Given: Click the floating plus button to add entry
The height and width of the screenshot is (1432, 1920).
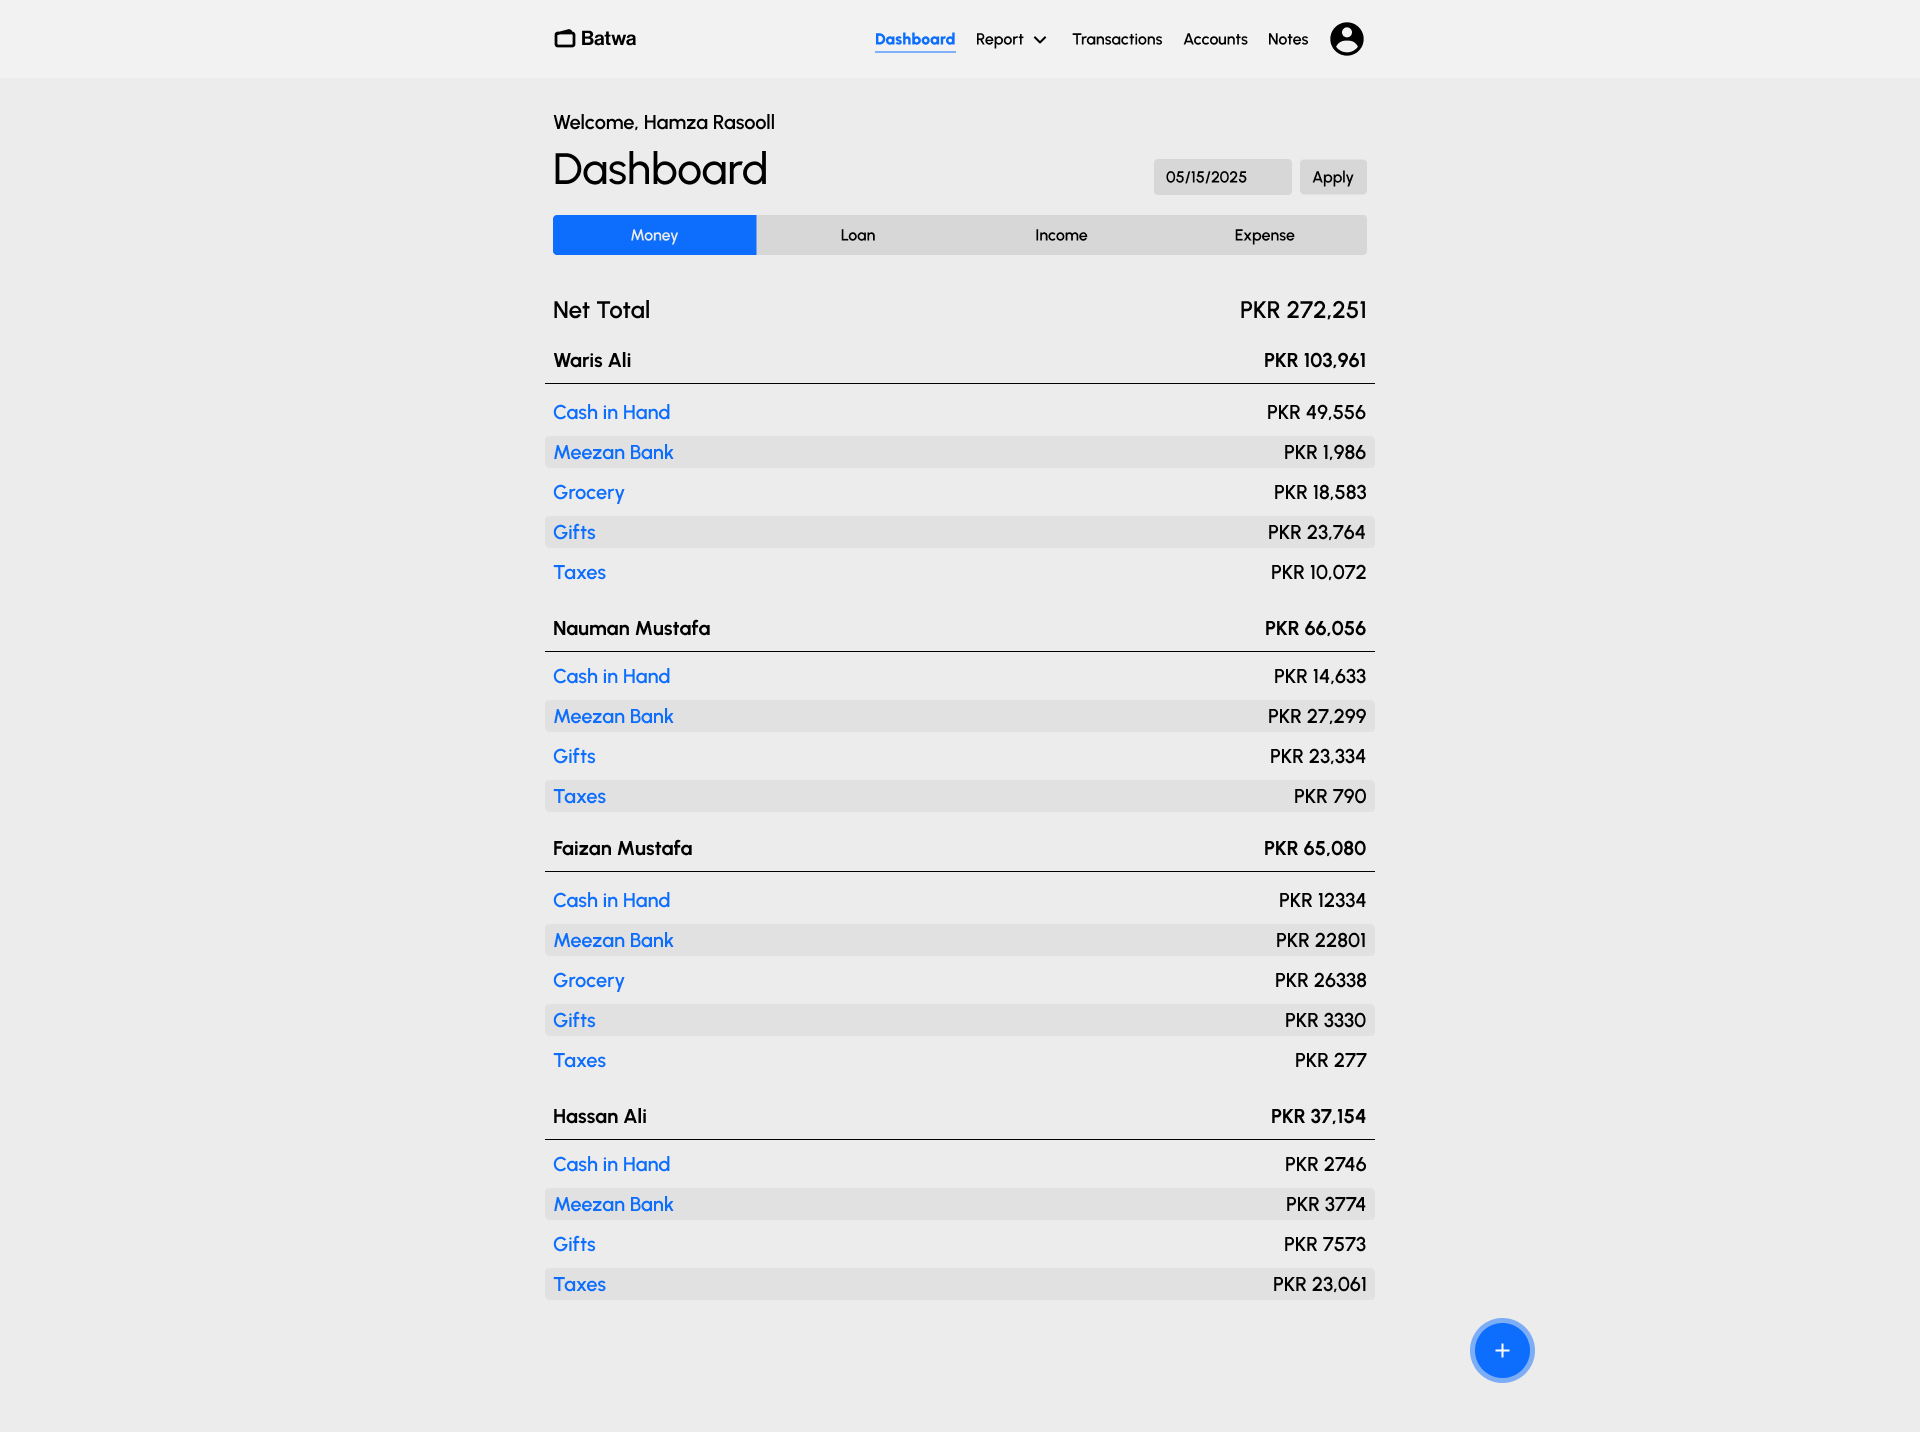Looking at the screenshot, I should click(x=1501, y=1350).
